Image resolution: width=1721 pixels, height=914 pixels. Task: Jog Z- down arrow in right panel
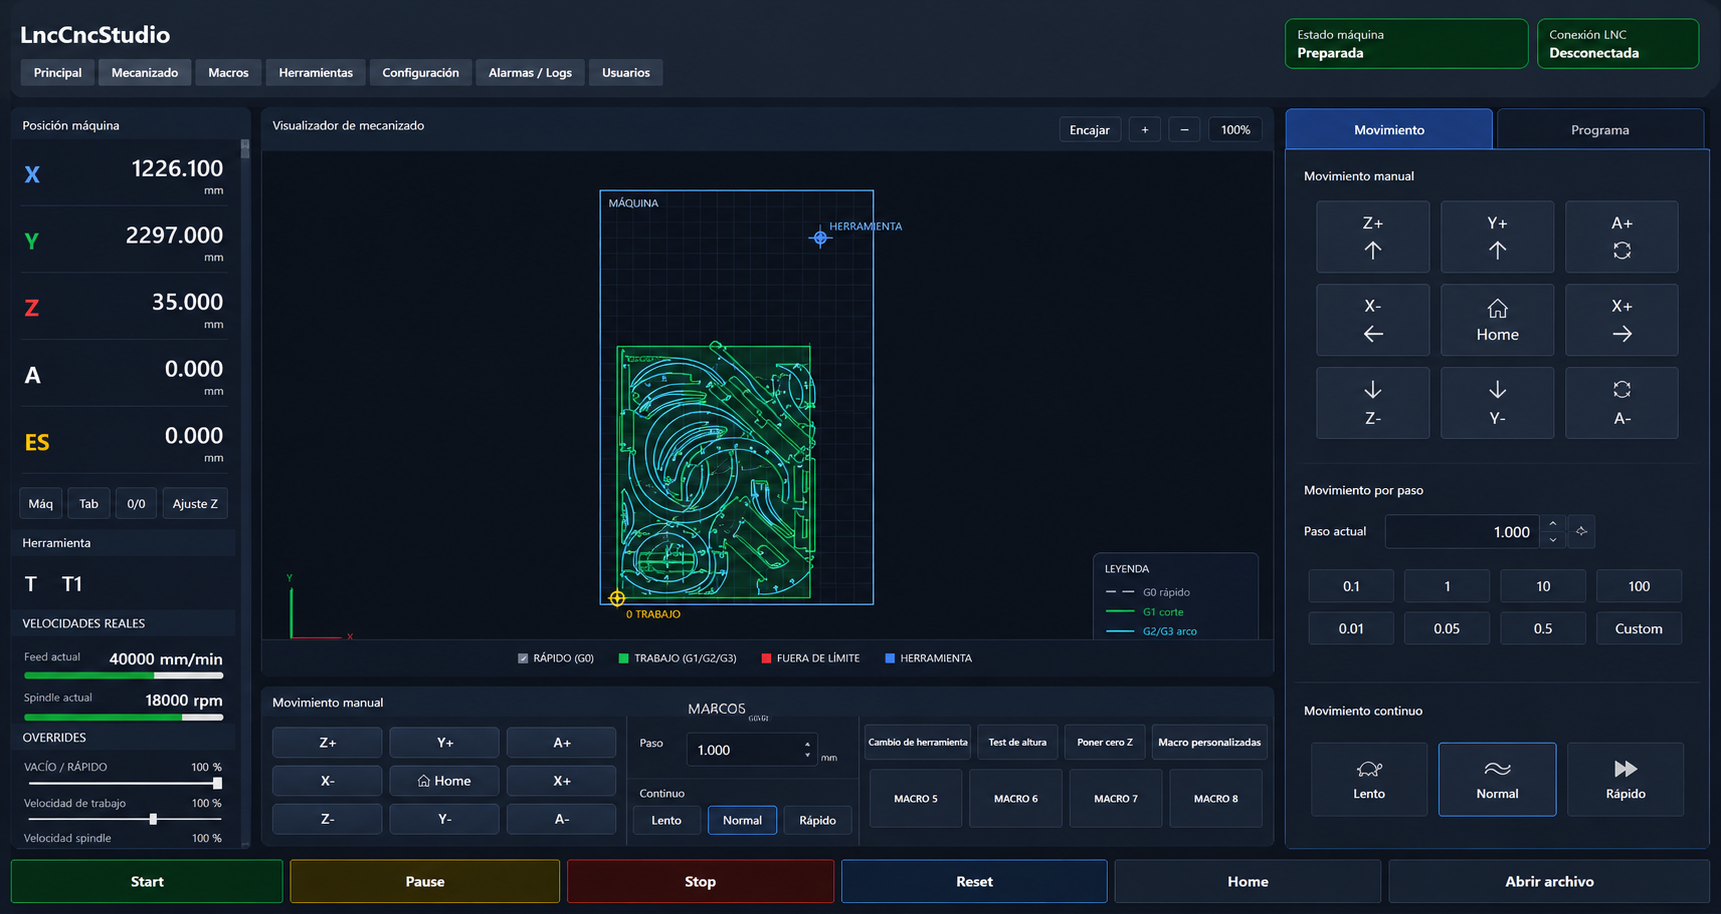[1372, 403]
